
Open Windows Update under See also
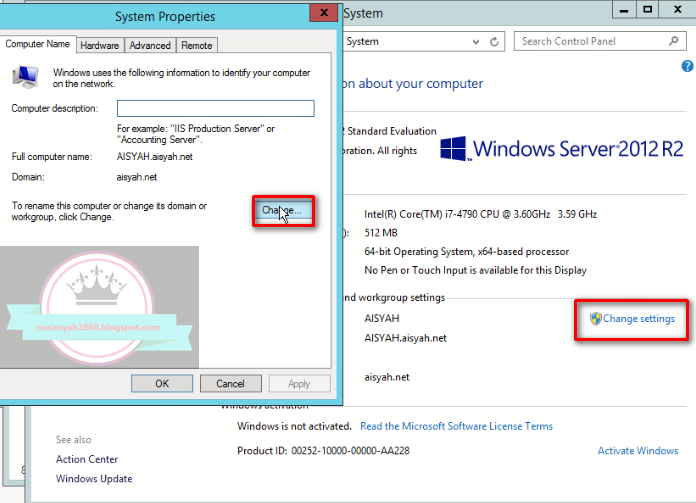point(94,479)
